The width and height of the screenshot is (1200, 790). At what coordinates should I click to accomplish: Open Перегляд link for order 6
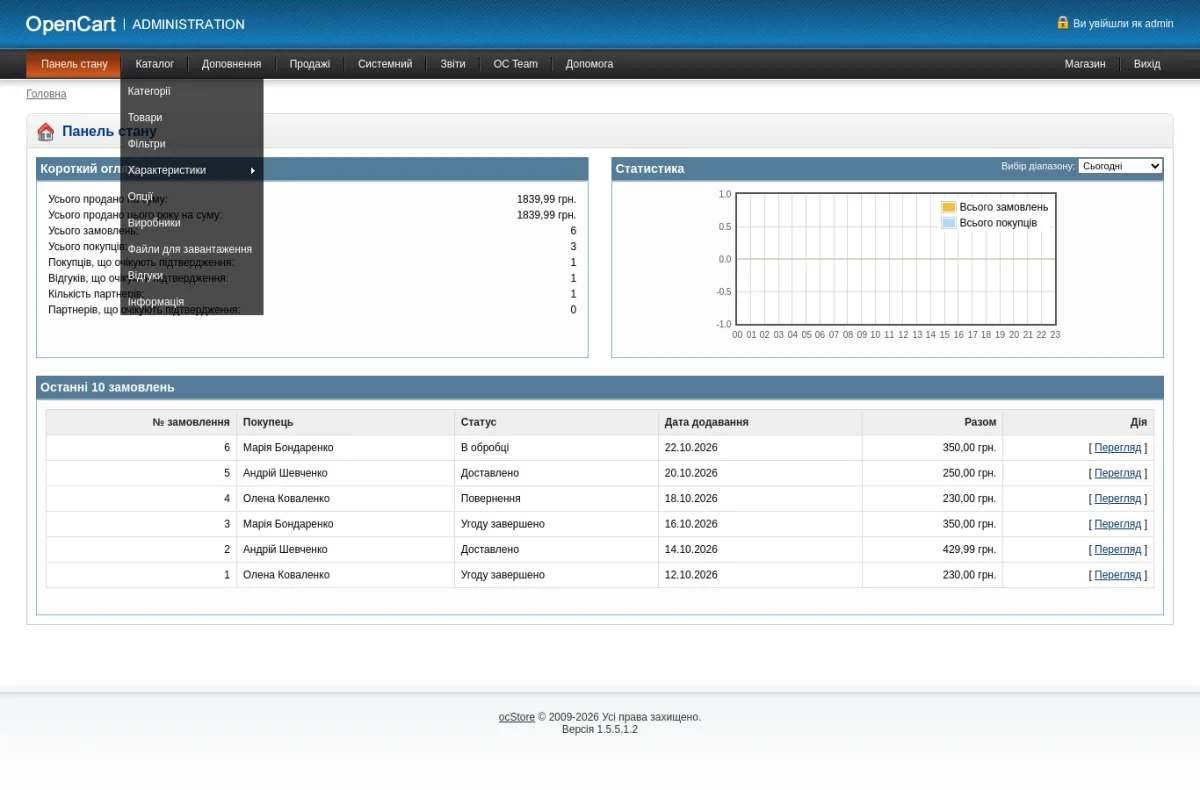click(x=1118, y=448)
